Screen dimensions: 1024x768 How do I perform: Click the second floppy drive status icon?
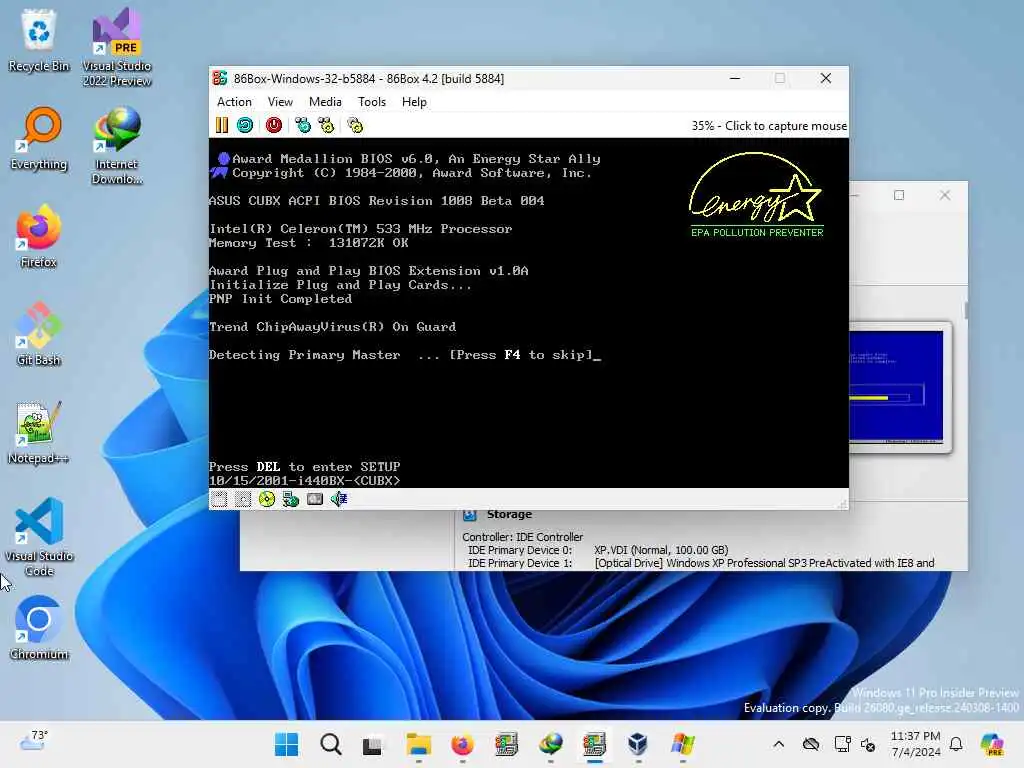point(243,500)
